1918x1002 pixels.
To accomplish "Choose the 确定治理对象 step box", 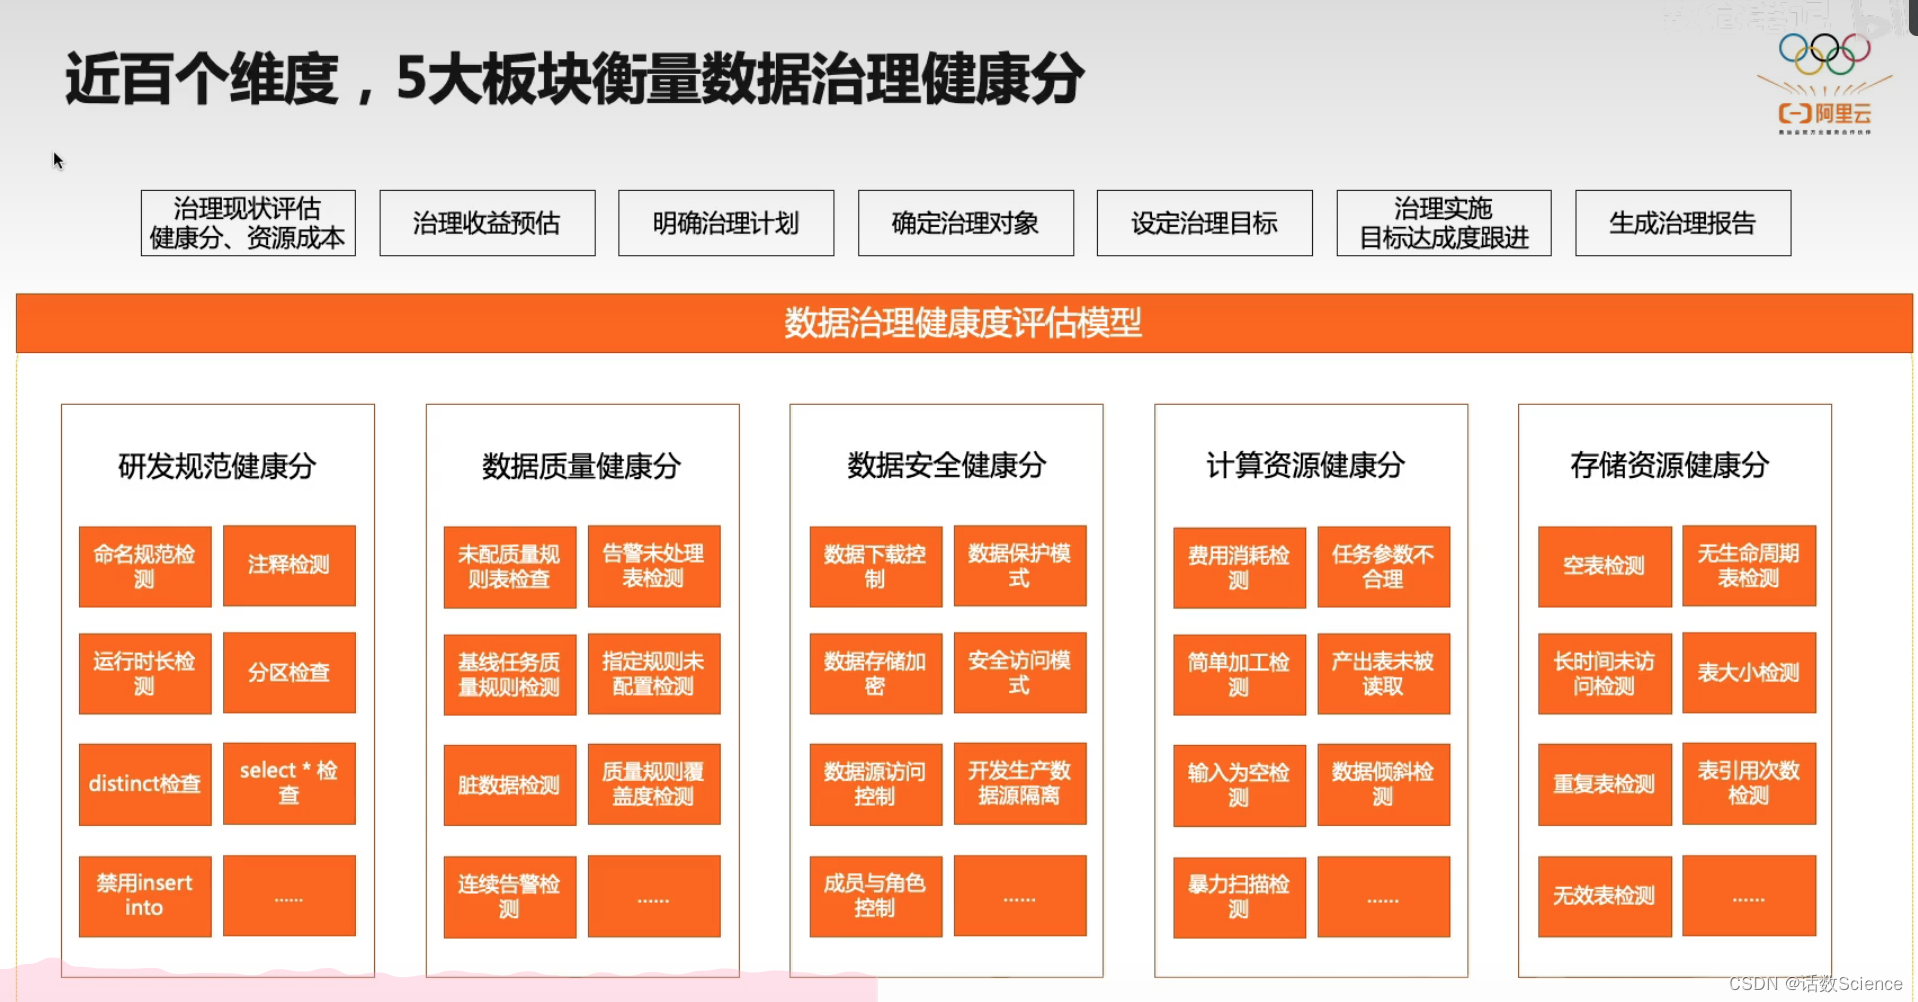I will 966,223.
